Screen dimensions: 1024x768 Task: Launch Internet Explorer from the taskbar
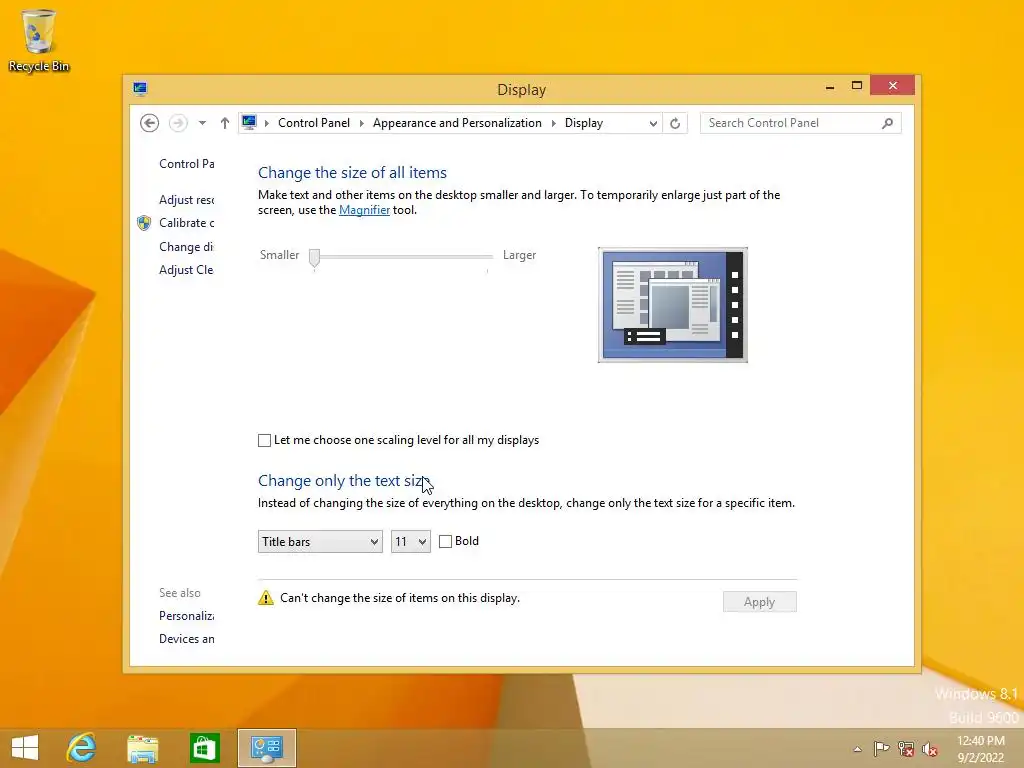(82, 748)
